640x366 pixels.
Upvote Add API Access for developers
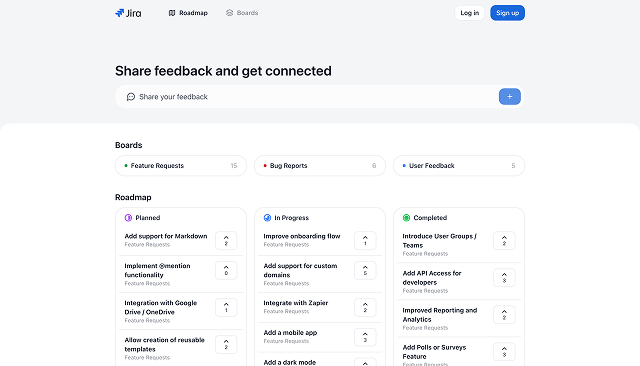pos(504,278)
